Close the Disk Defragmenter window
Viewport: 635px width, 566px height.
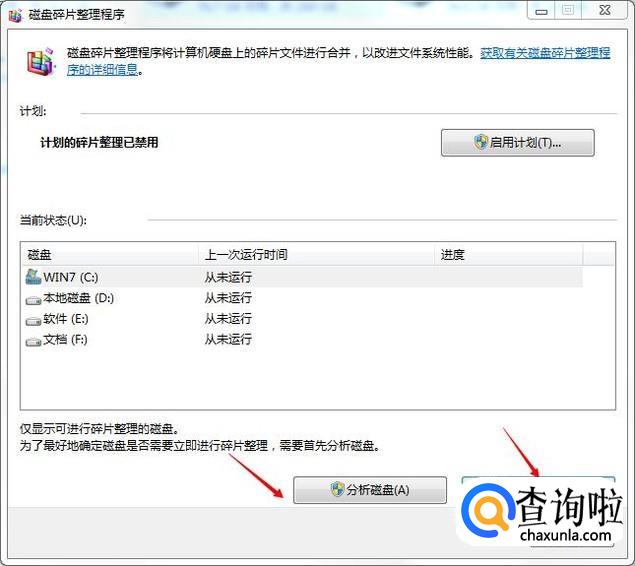click(x=605, y=10)
